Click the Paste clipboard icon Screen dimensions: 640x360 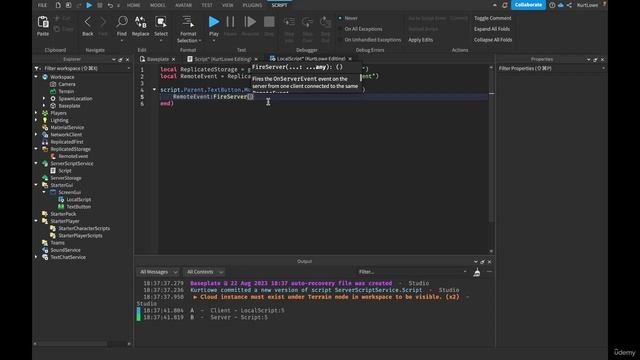[x=43, y=22]
